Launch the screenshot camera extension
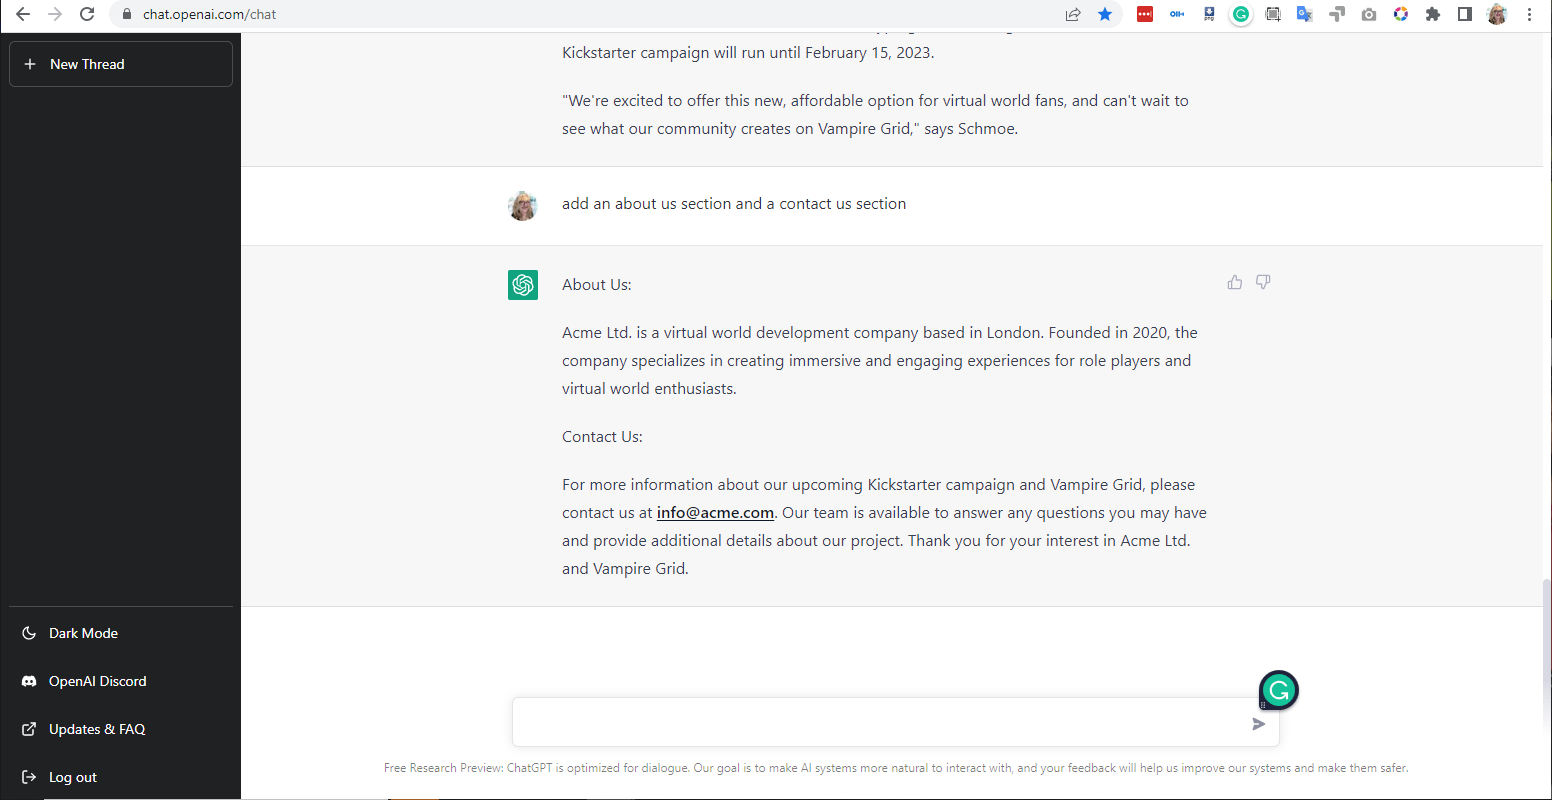The width and height of the screenshot is (1552, 800). [x=1369, y=14]
